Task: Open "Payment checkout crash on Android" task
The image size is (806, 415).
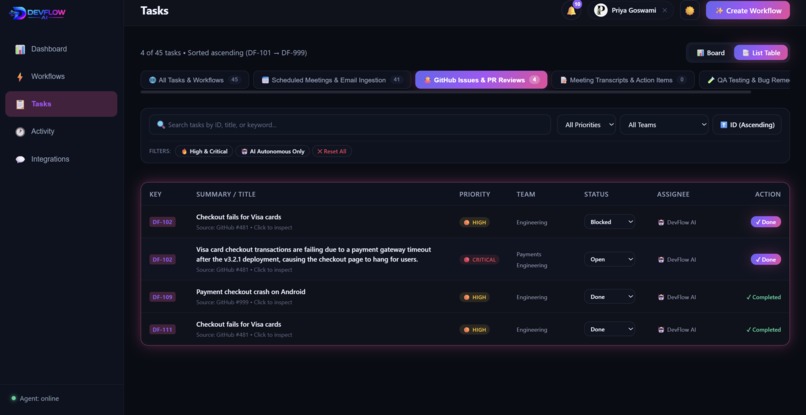Action: 250,292
